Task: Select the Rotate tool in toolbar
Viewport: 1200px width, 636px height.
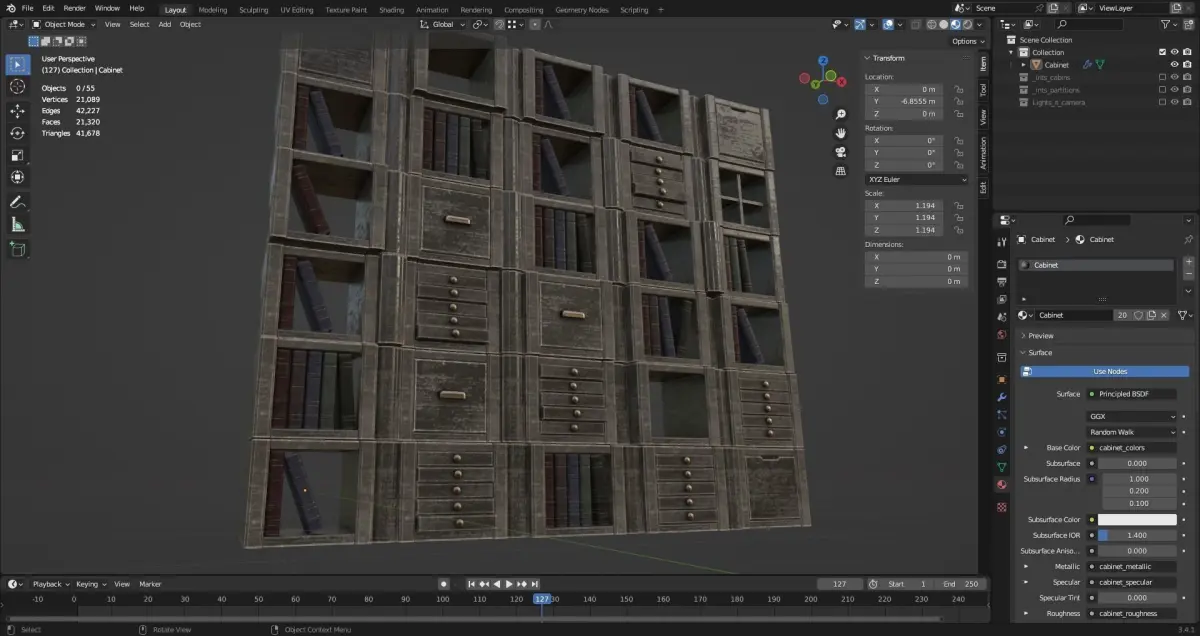Action: point(17,133)
